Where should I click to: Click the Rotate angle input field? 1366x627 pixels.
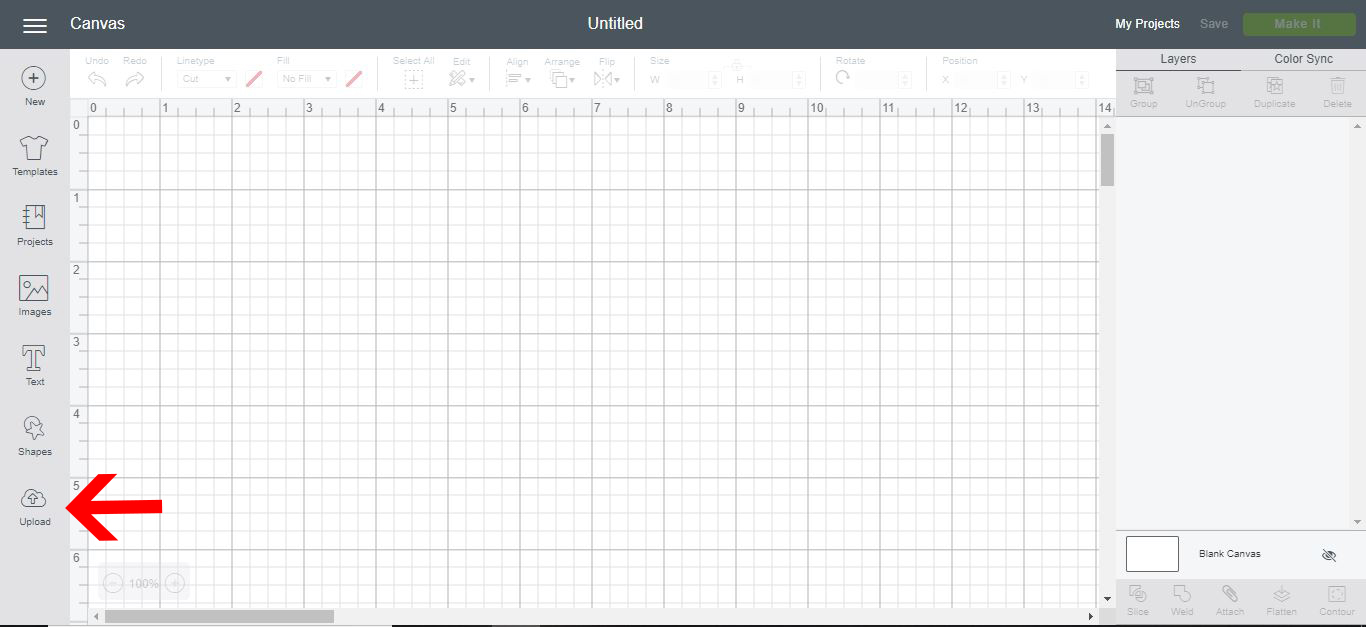pyautogui.click(x=884, y=79)
